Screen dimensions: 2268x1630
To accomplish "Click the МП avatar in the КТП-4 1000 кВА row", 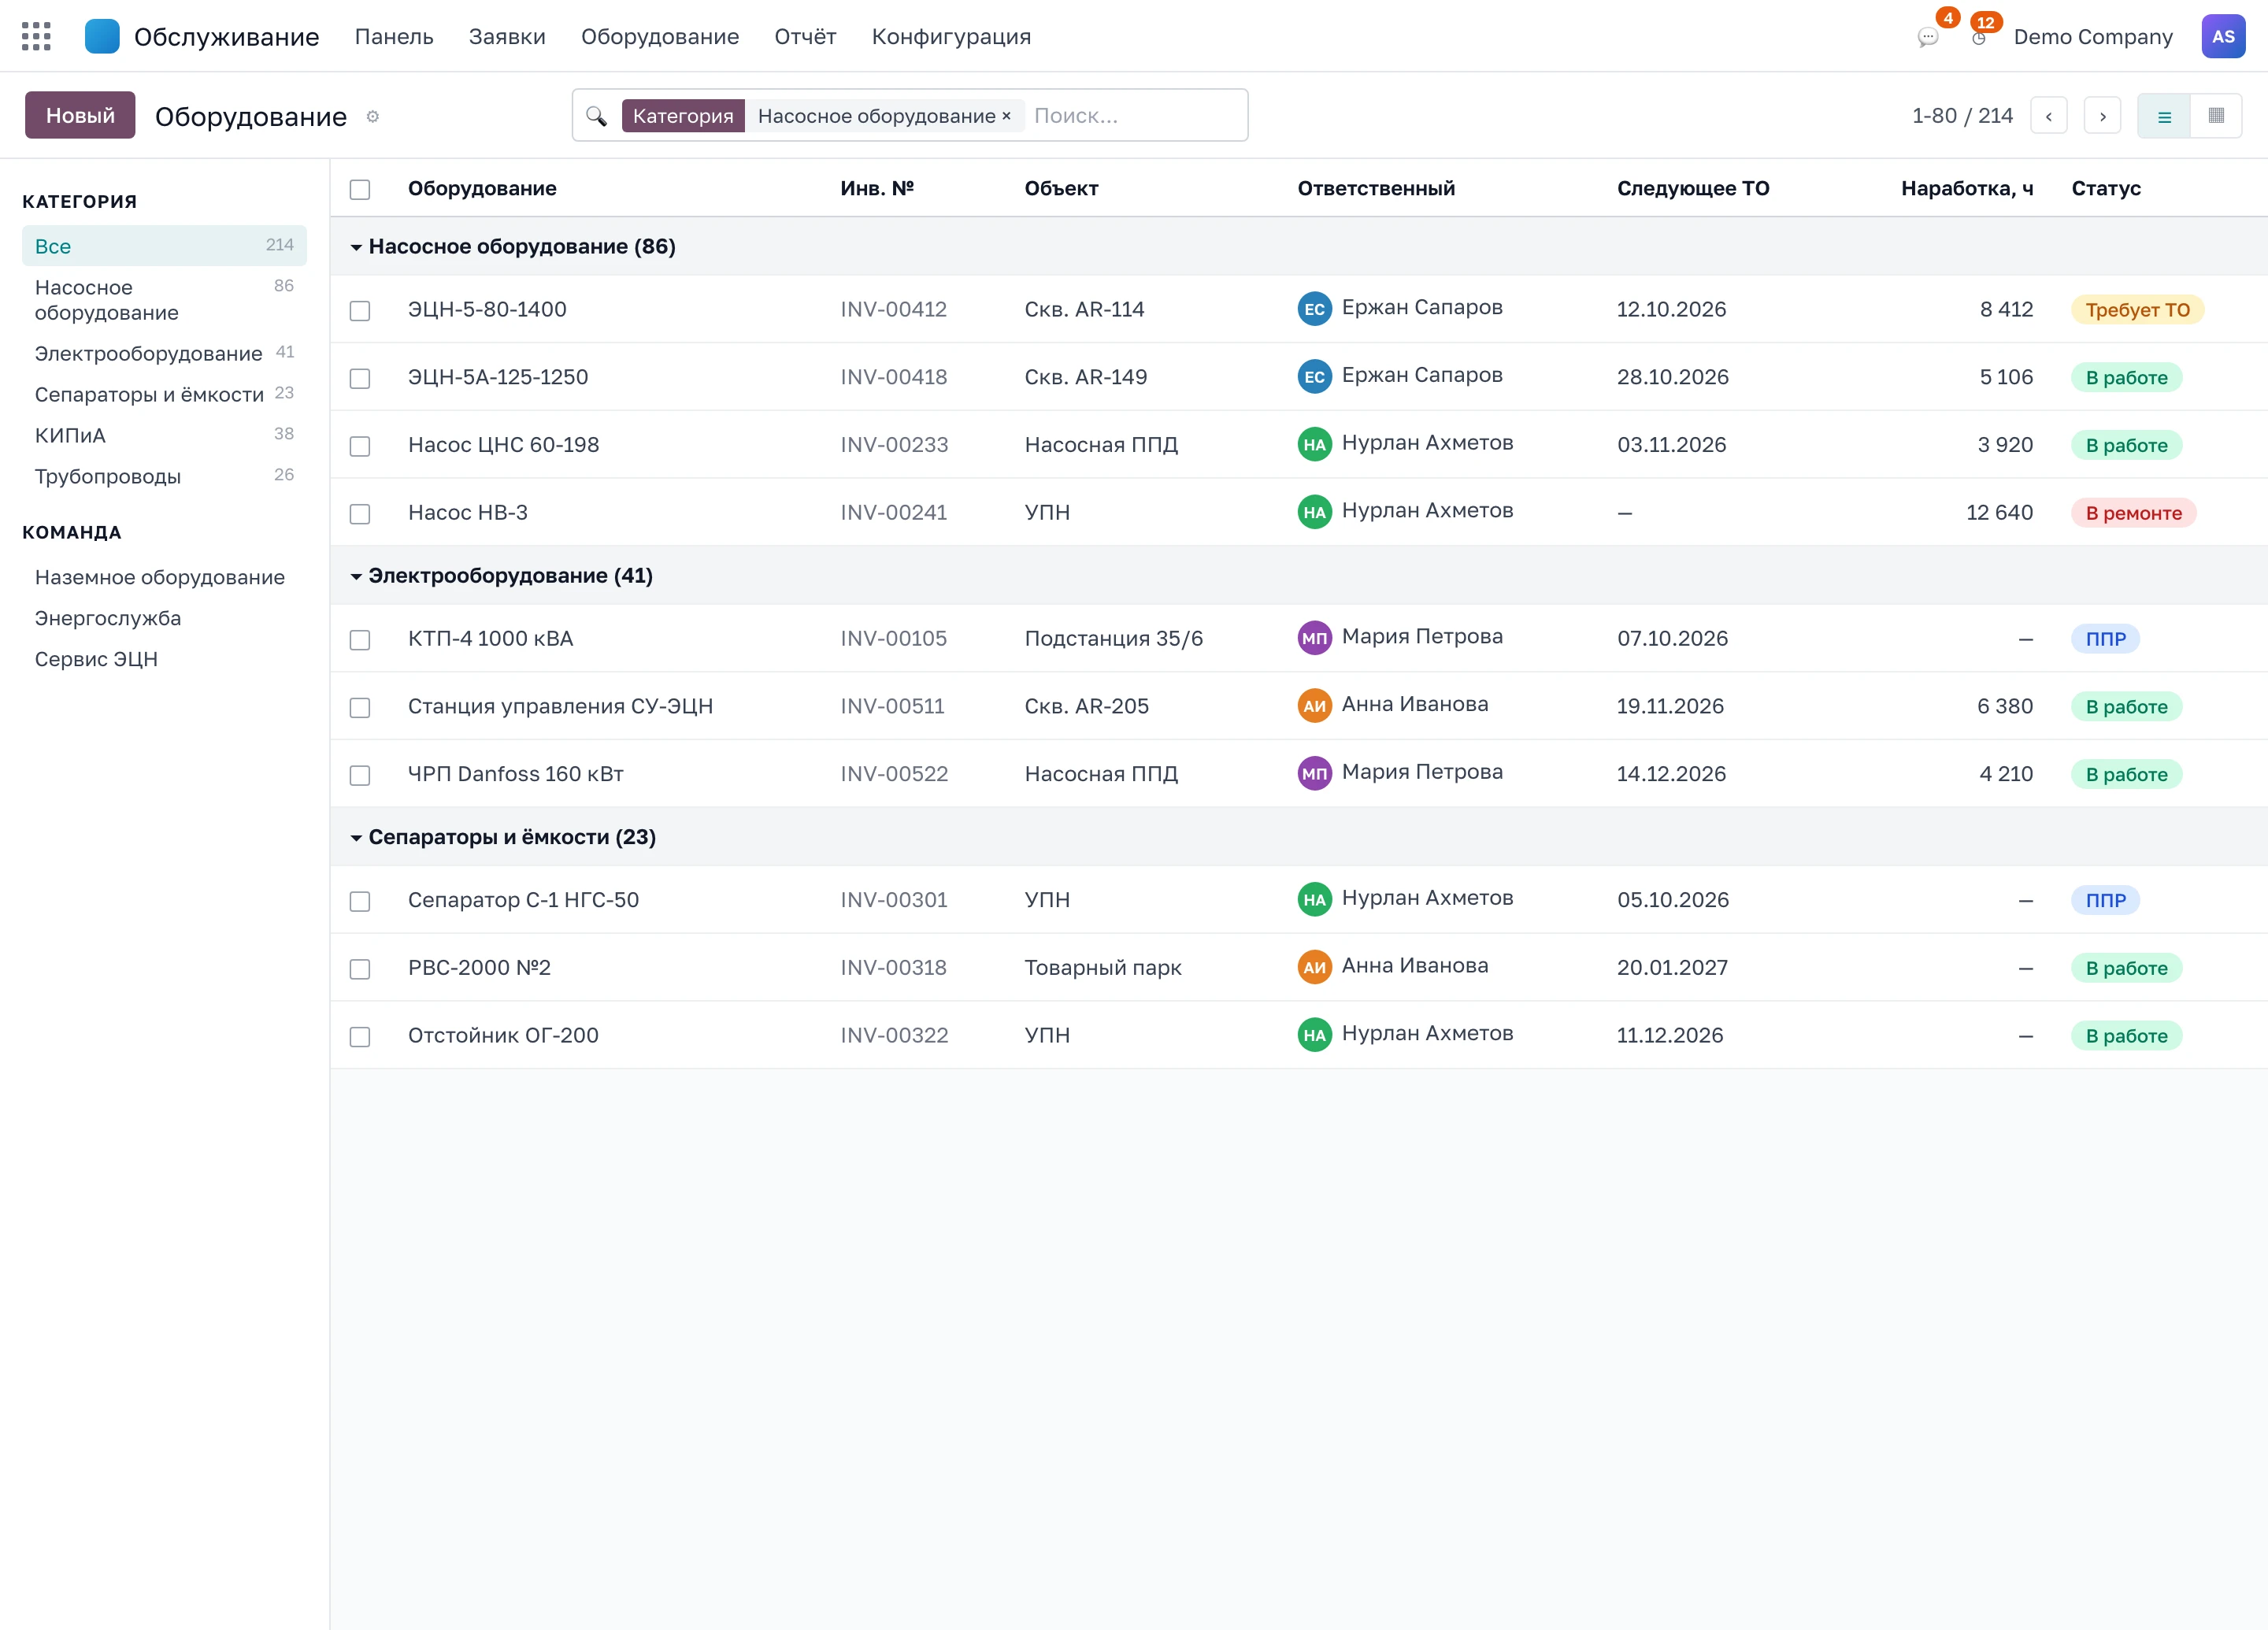I will [x=1315, y=638].
